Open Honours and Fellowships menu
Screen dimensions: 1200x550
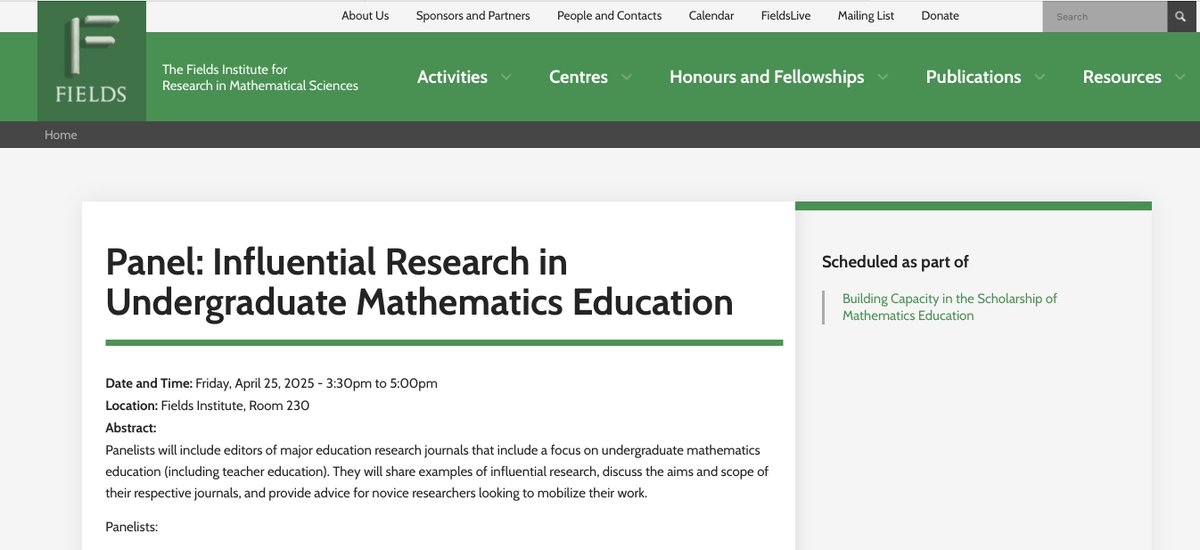coord(767,77)
